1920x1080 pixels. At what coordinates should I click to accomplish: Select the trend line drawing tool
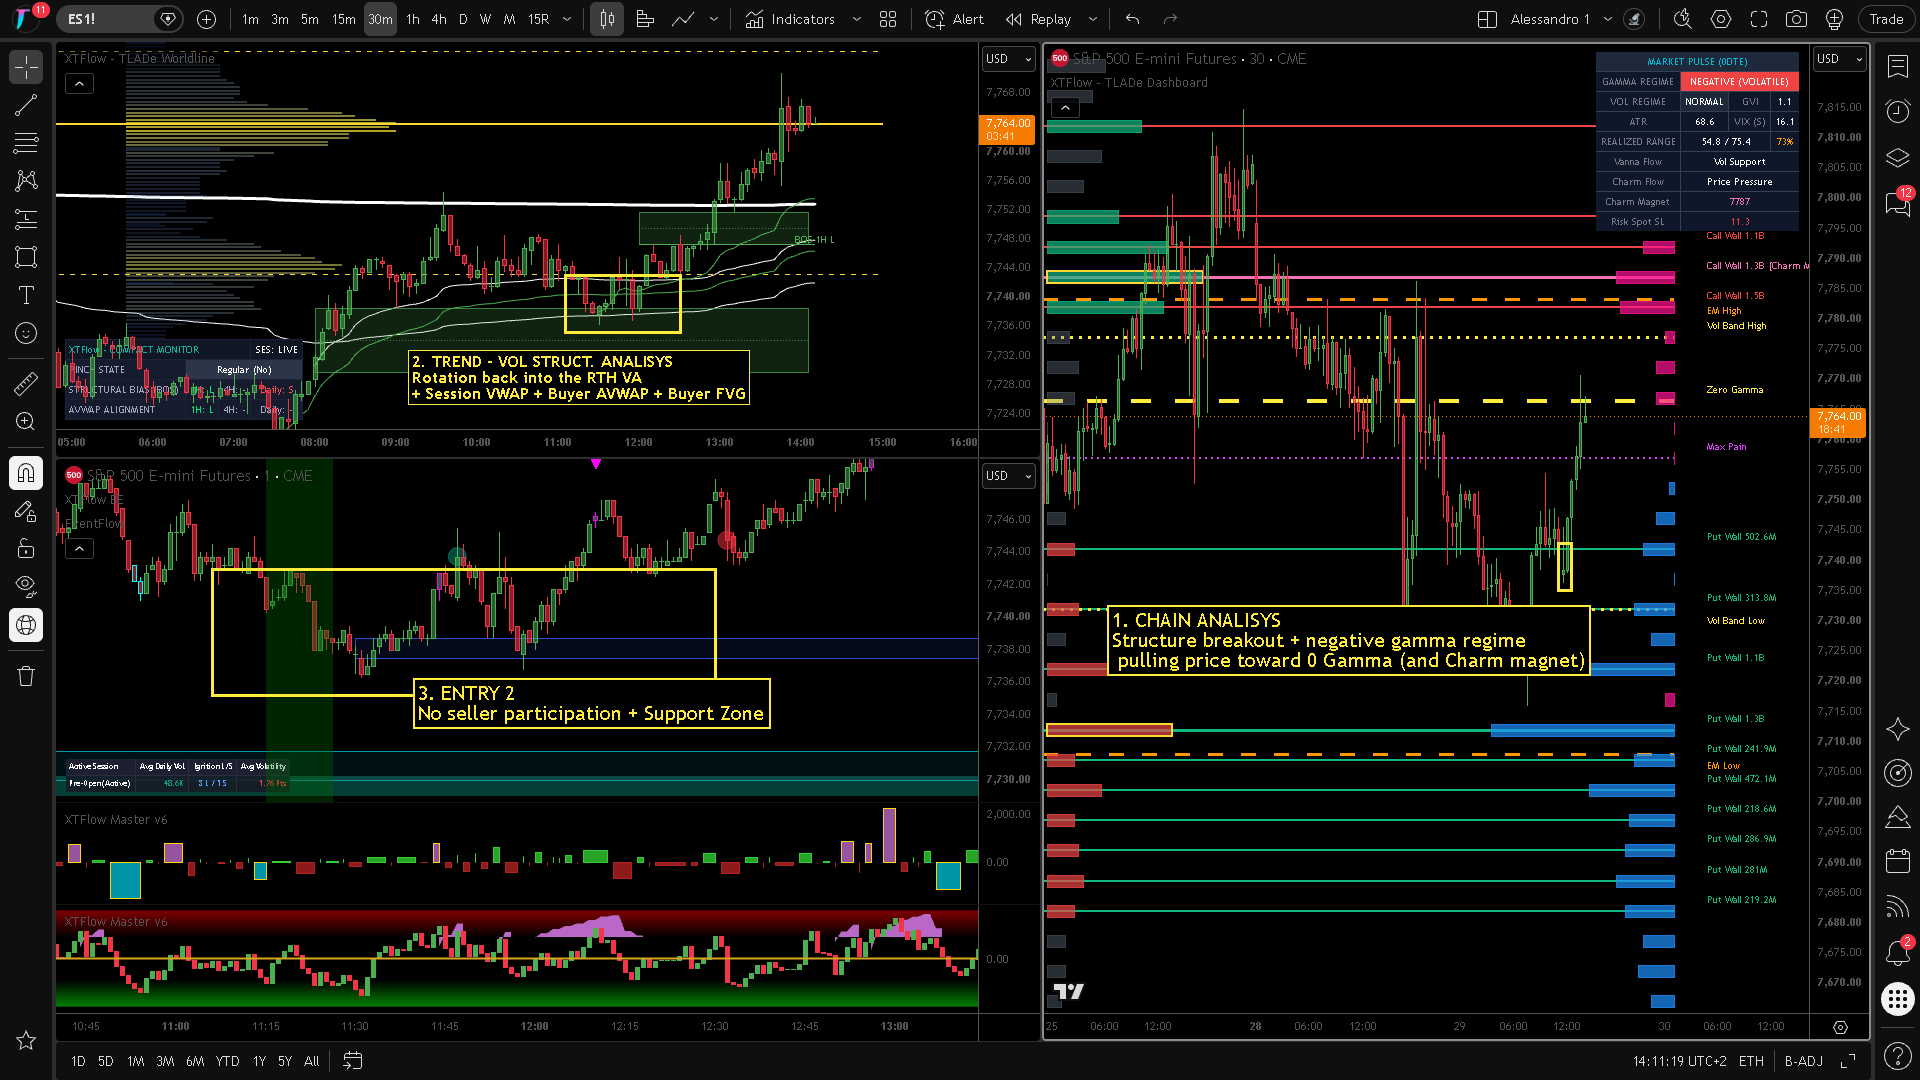point(26,105)
